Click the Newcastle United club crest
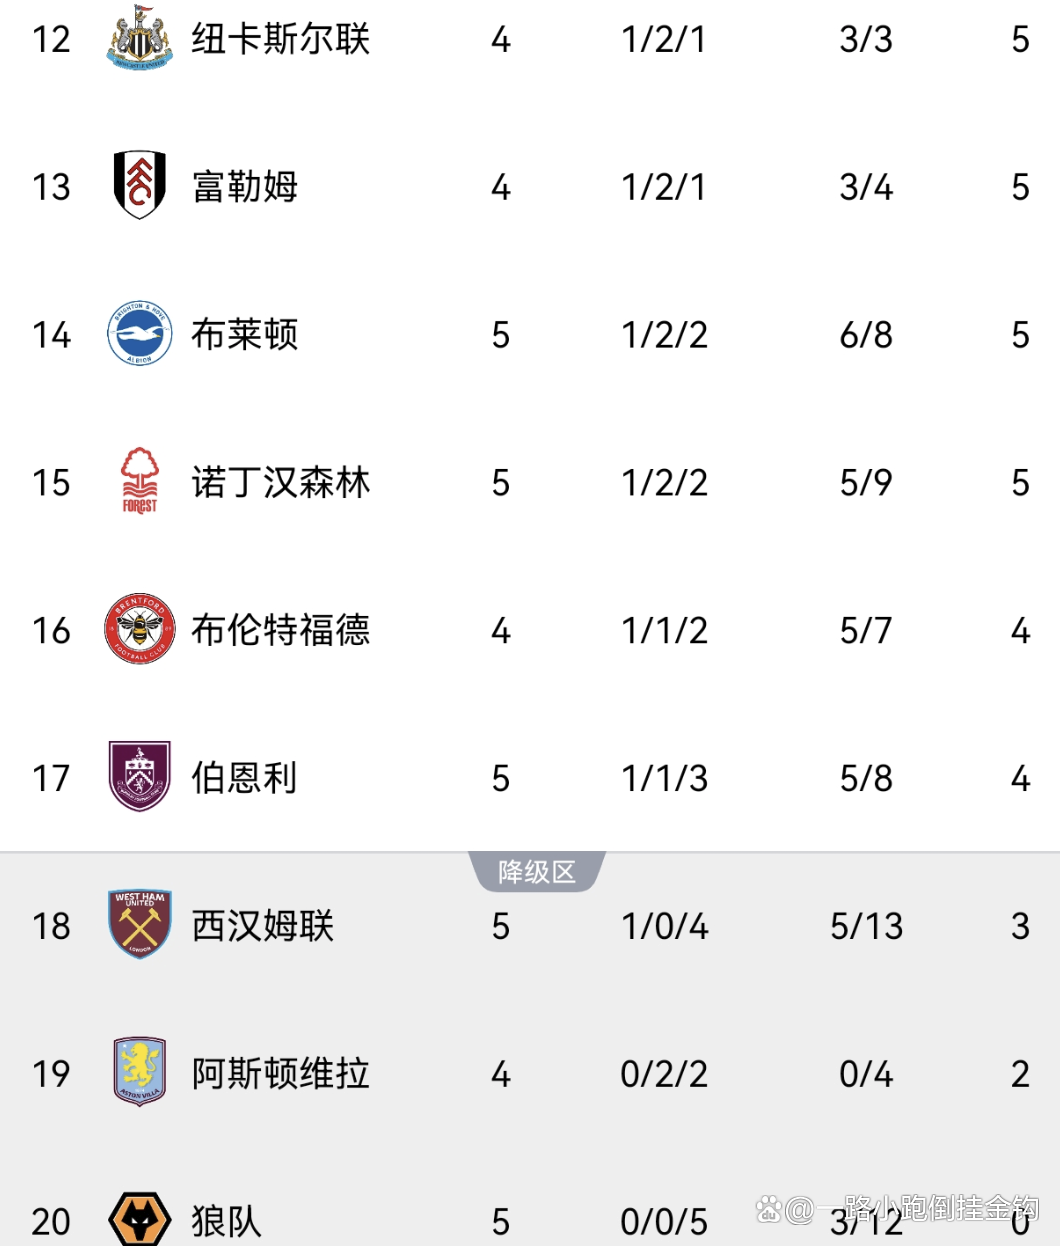Image resolution: width=1060 pixels, height=1246 pixels. pos(140,38)
